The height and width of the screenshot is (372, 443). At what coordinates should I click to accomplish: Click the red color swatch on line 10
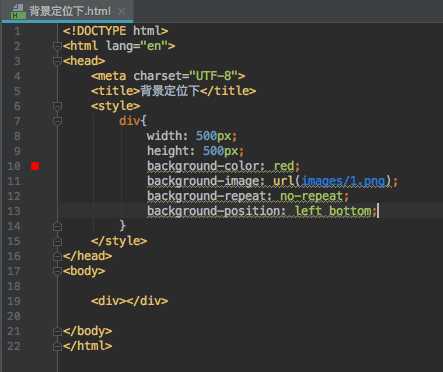tap(35, 166)
